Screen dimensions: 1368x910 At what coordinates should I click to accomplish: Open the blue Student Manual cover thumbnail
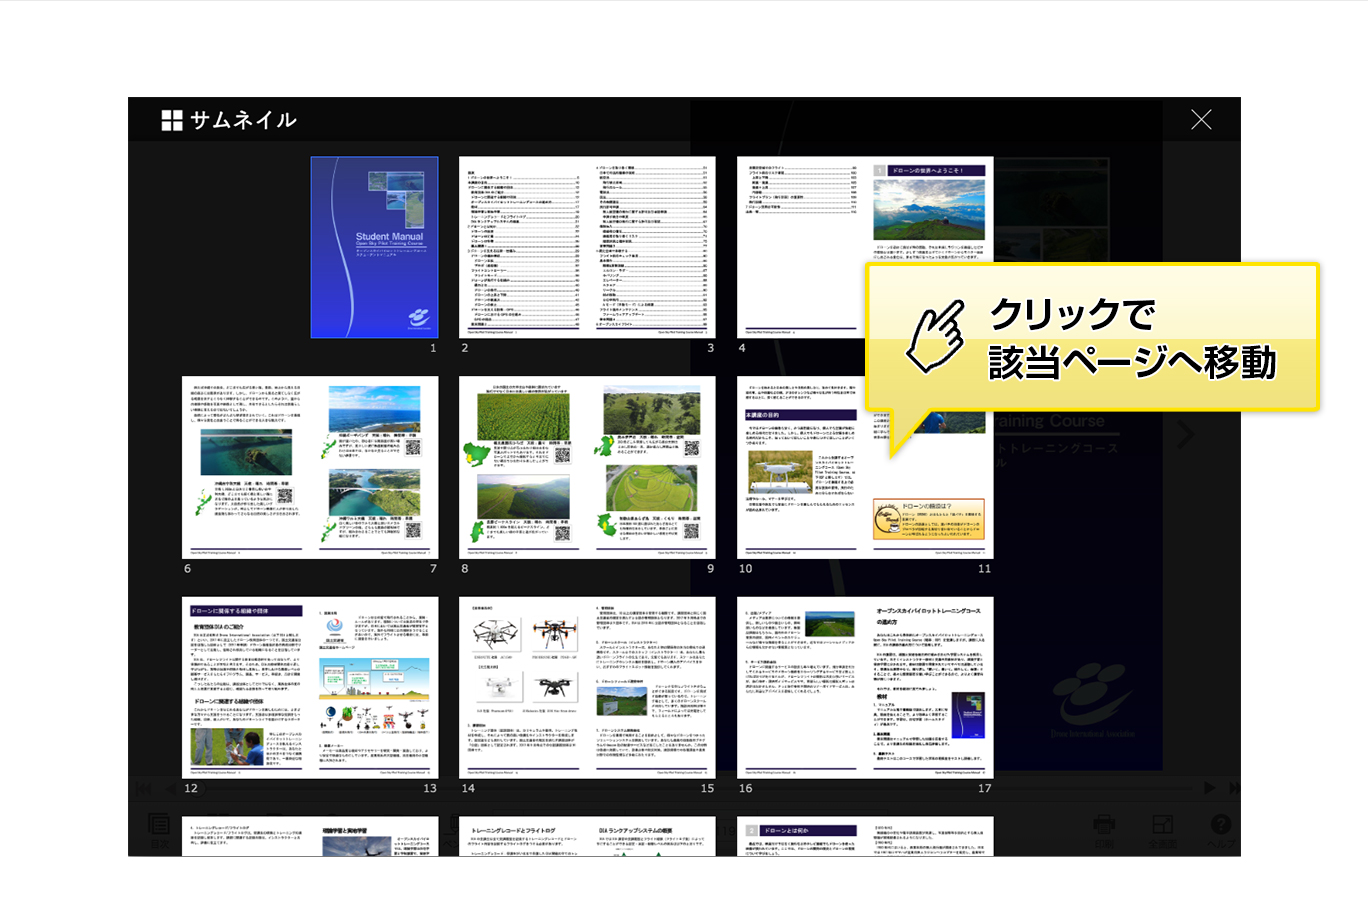click(374, 247)
